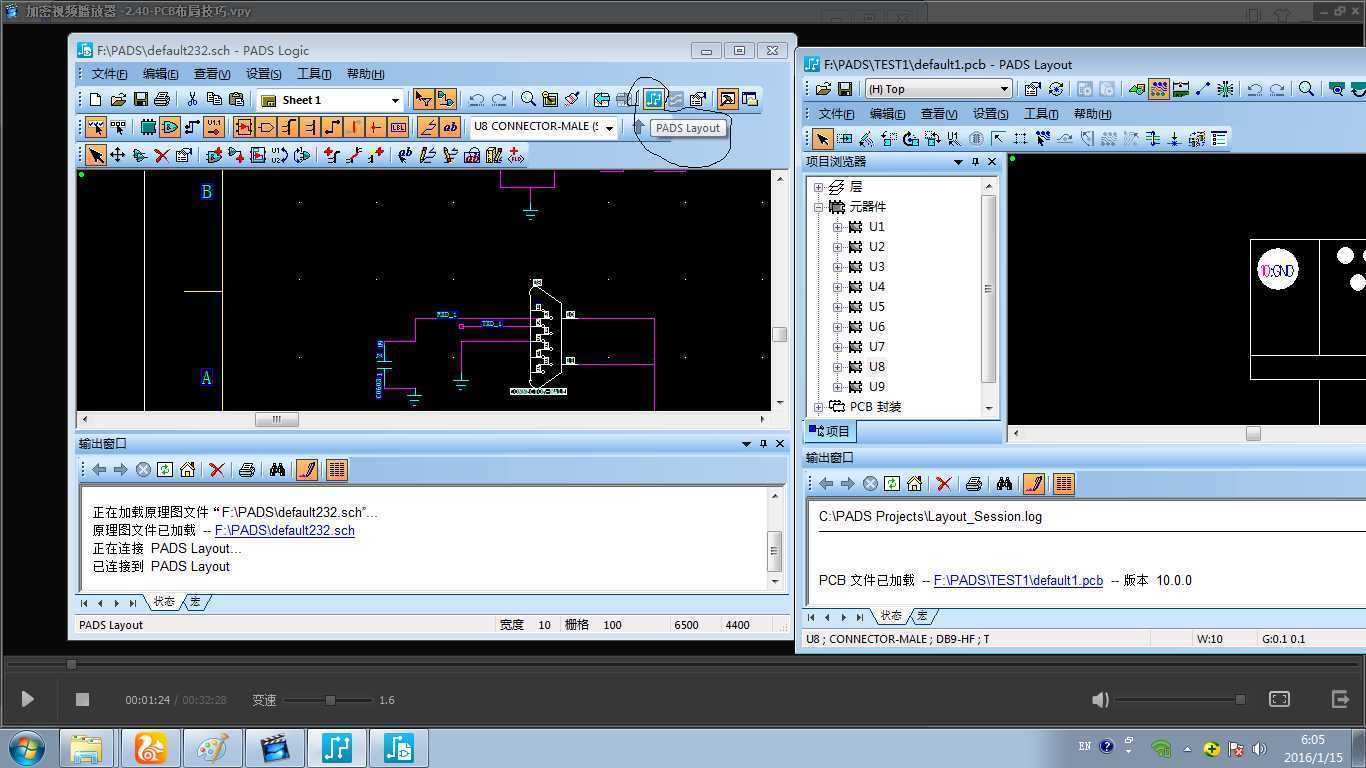Open 查看 menu in PADS Layout
This screenshot has height=768, width=1366.
939,114
